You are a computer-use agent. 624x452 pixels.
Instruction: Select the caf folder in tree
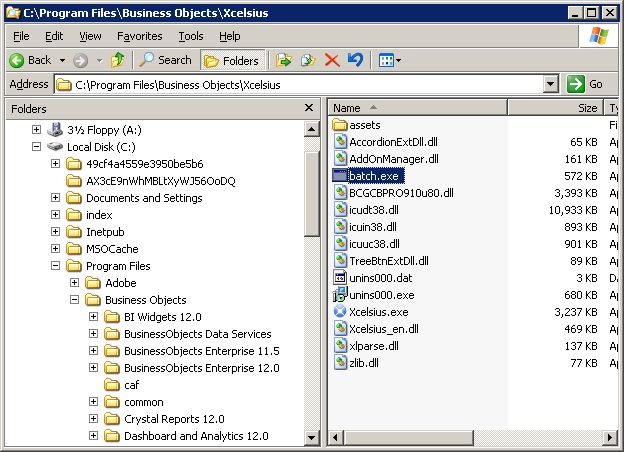131,385
